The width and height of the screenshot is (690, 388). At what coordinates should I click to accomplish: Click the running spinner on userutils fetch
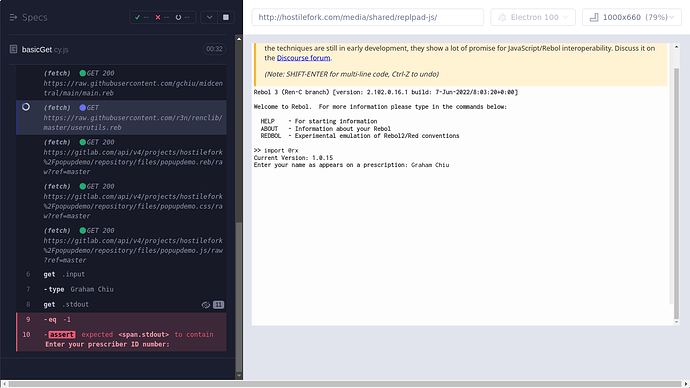pos(26,107)
